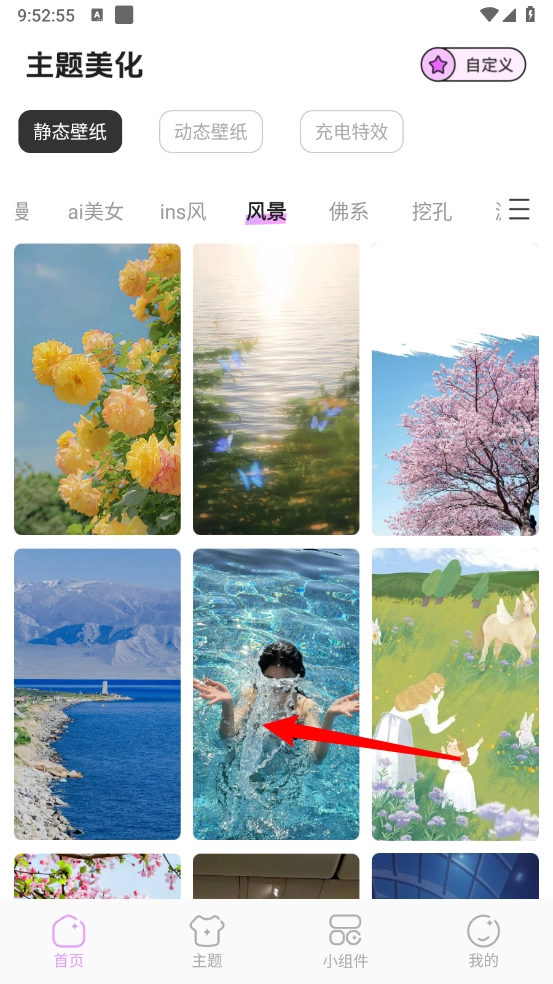Open the 我的 profile smiley icon
The height and width of the screenshot is (984, 553).
[x=483, y=931]
